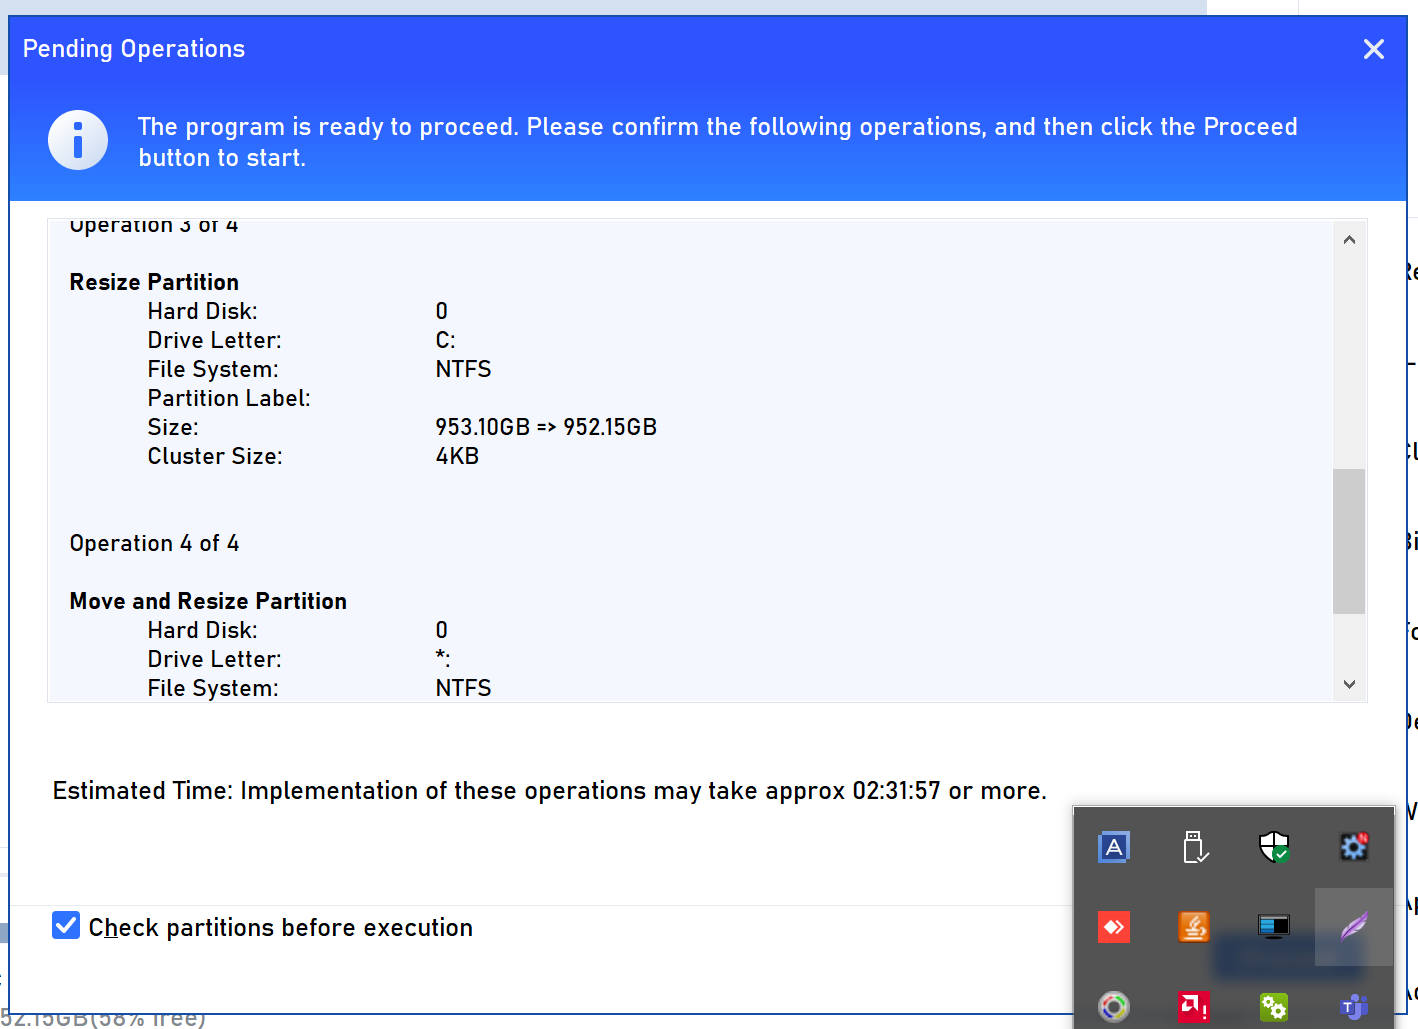Viewport: 1418px width, 1029px height.
Task: Click the operations list scrollbar thumb
Action: coord(1349,541)
